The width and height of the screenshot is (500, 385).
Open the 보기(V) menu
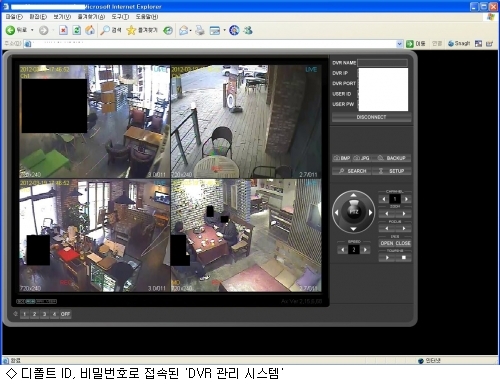point(62,17)
